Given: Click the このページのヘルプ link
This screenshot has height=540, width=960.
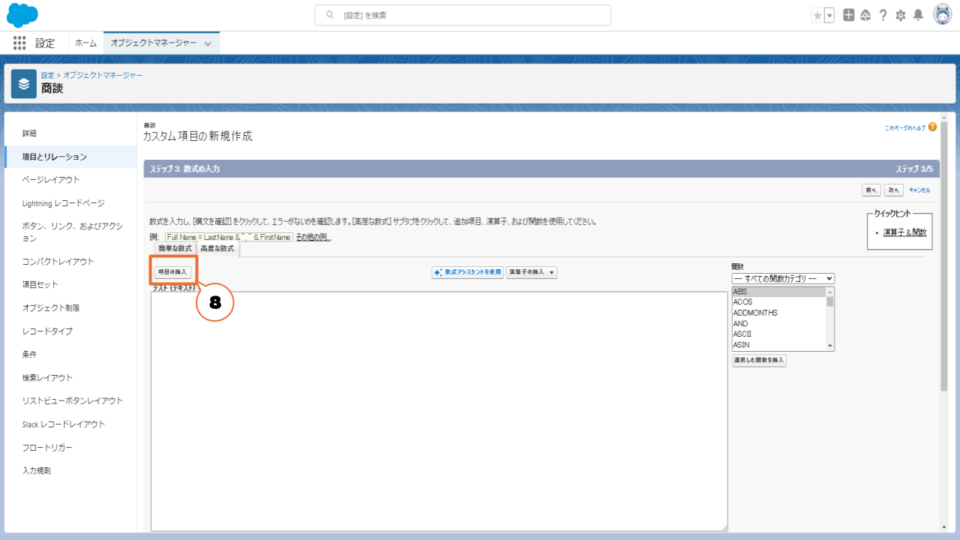Looking at the screenshot, I should [x=904, y=127].
